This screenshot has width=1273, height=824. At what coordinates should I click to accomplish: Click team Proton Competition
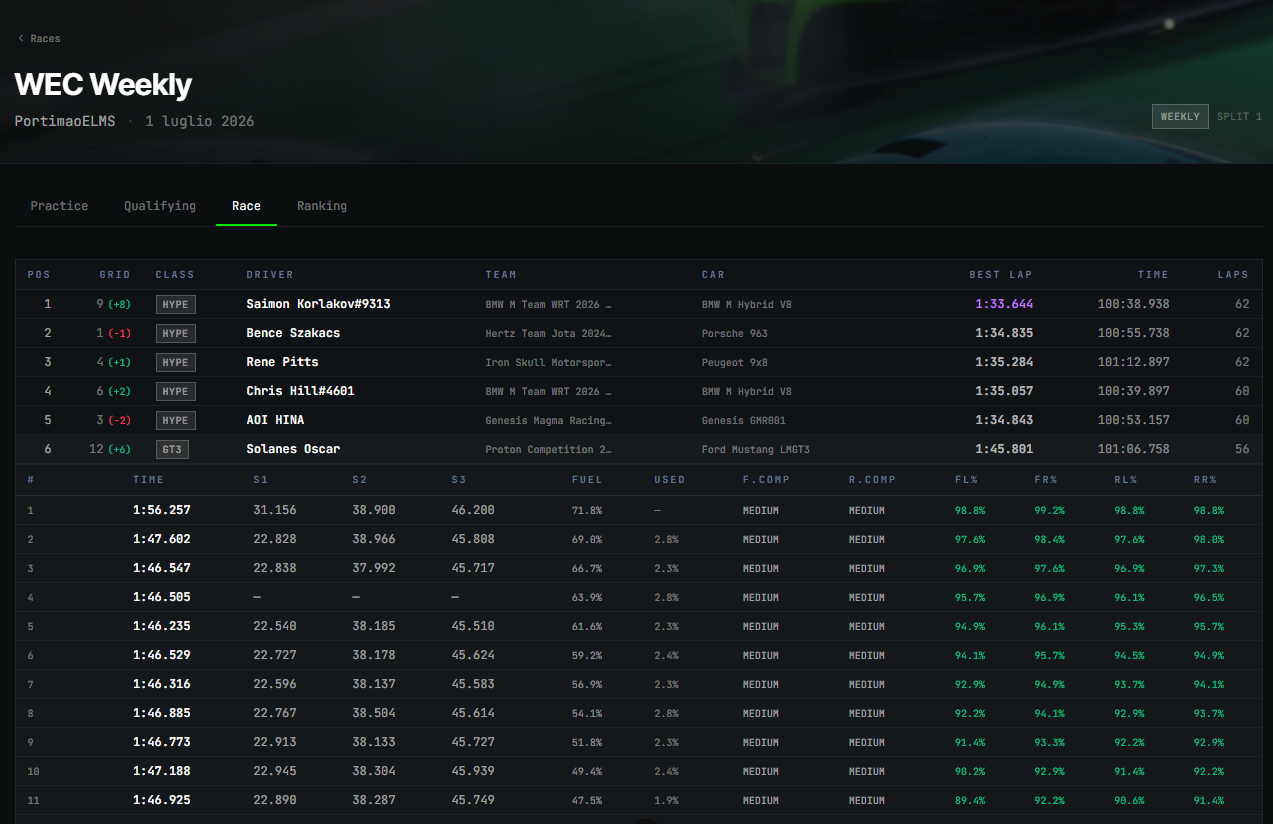point(548,449)
